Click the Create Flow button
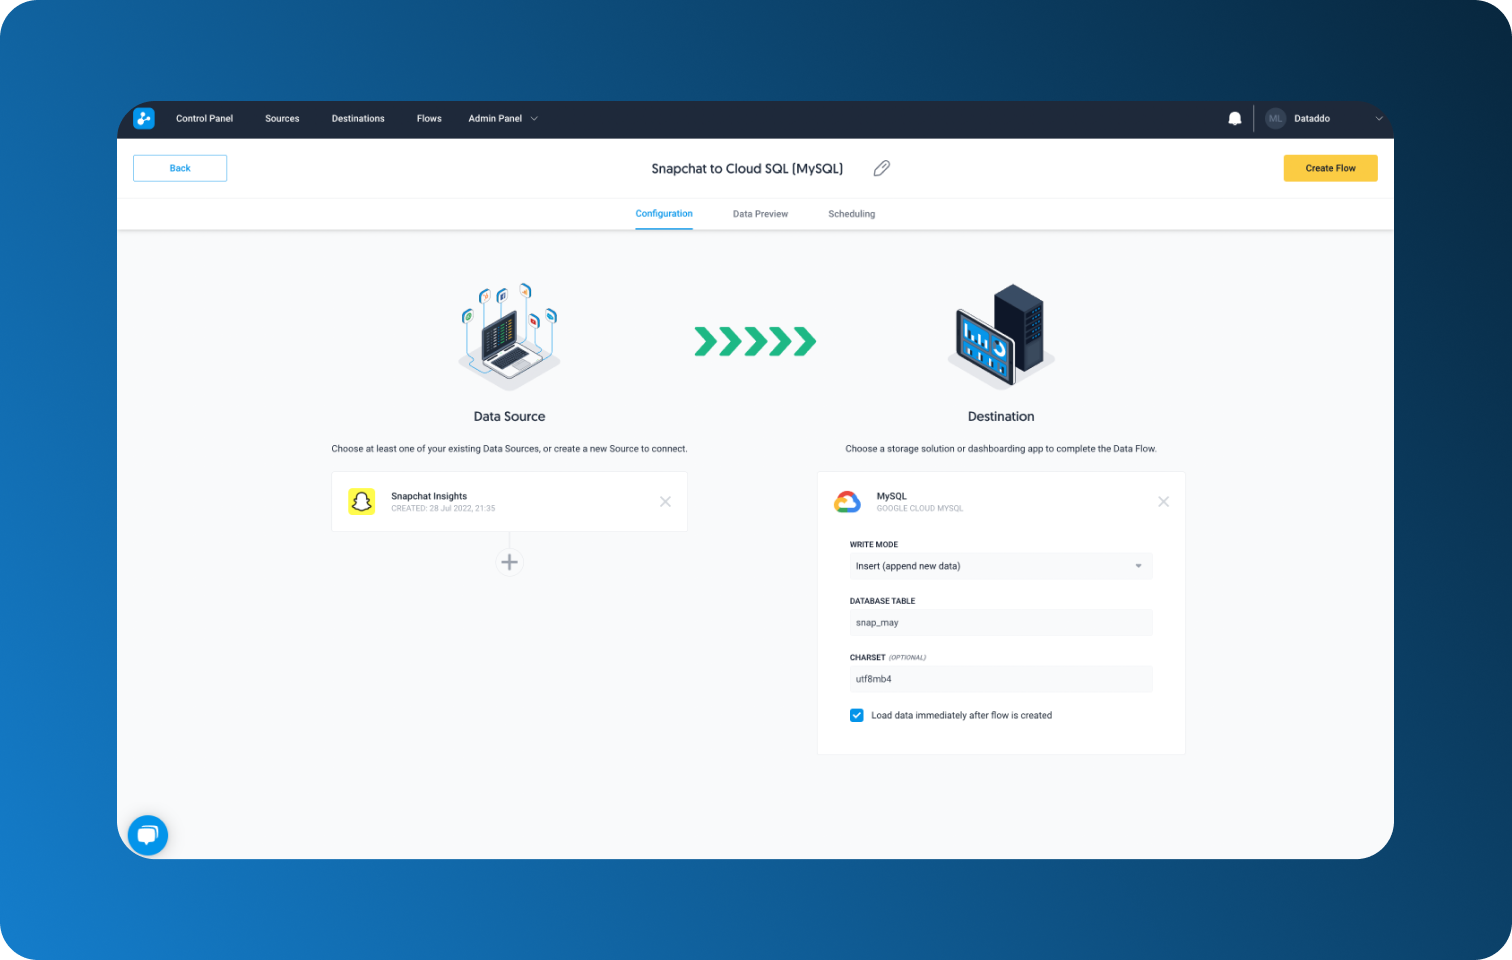Image resolution: width=1512 pixels, height=960 pixels. (1331, 168)
